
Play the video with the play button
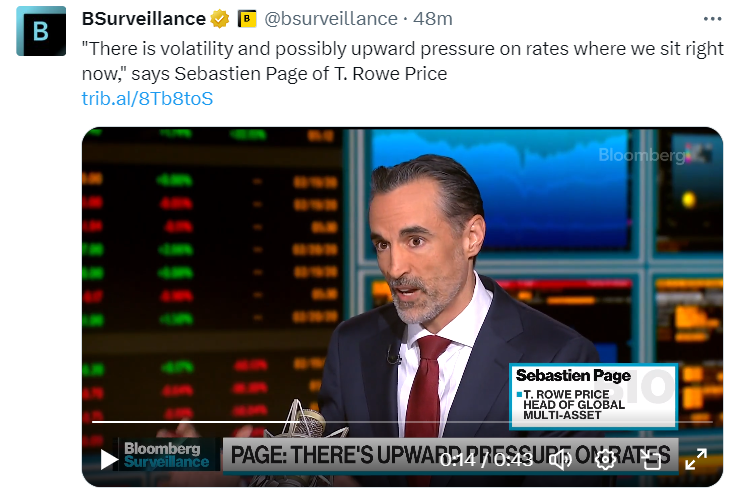[x=109, y=459]
